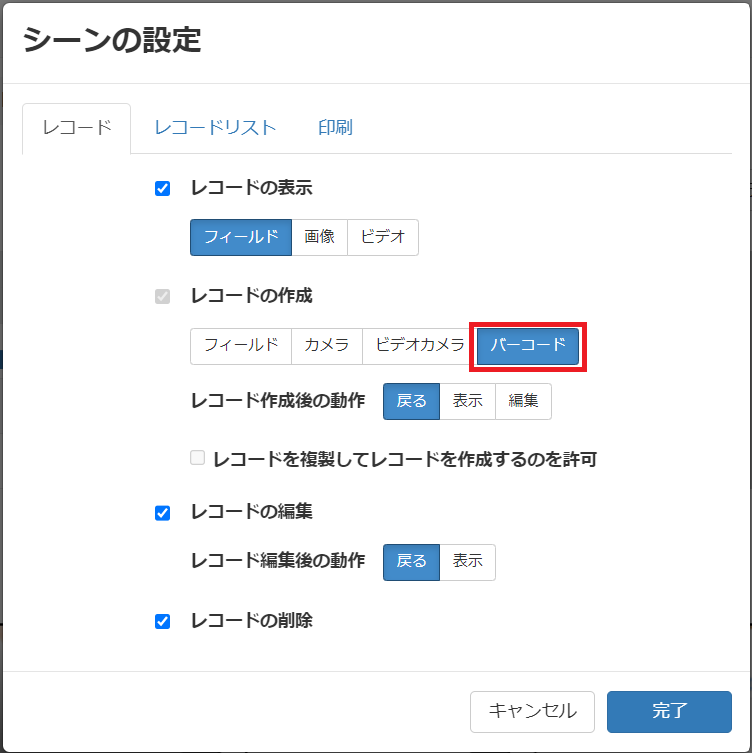
Task: Switch to the レコードリスト tab
Action: (x=215, y=128)
